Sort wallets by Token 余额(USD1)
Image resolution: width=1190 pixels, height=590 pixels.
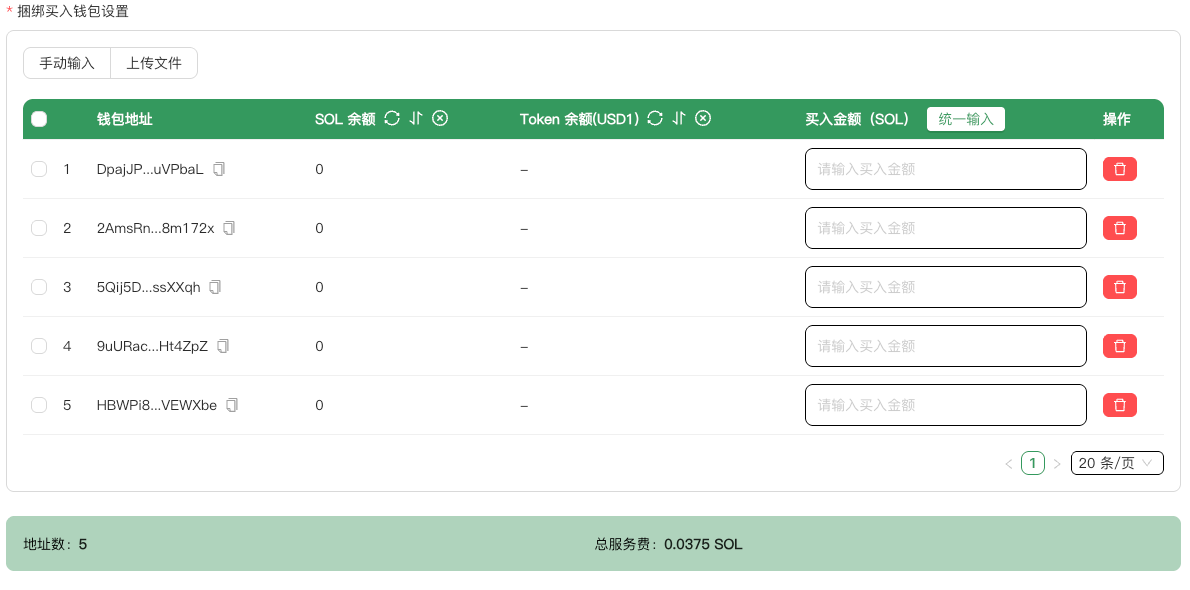[679, 119]
